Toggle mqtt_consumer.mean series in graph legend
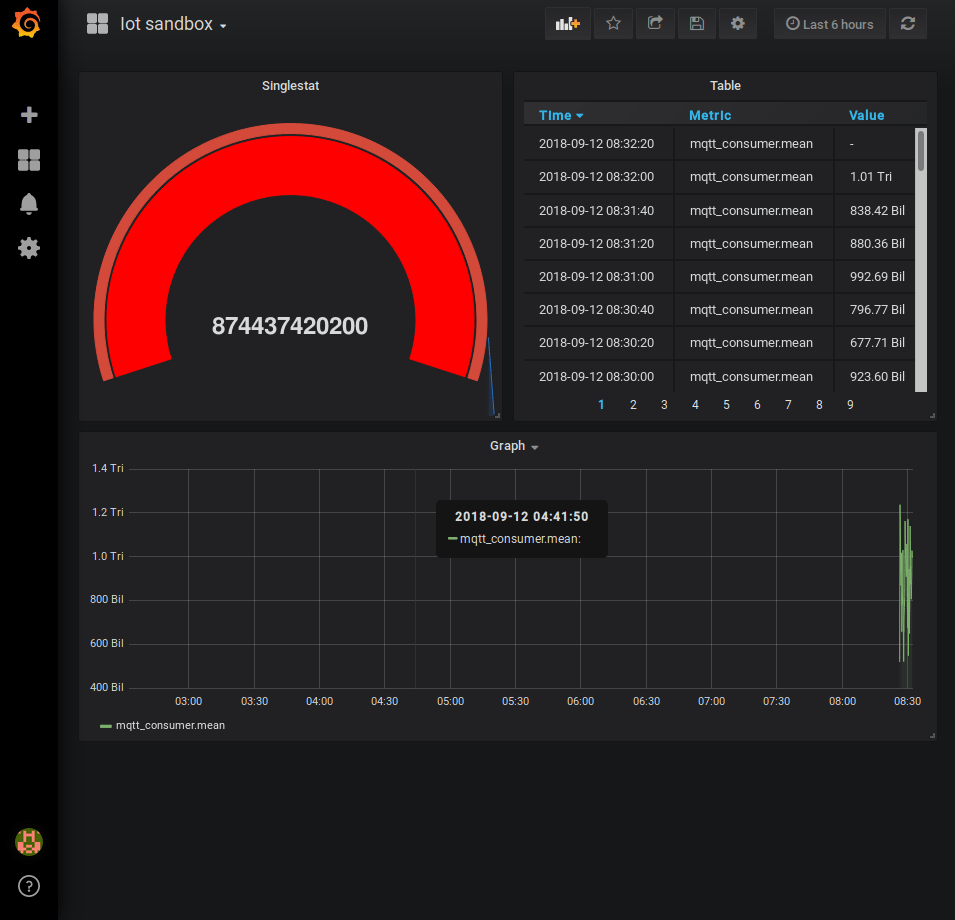Image resolution: width=955 pixels, height=920 pixels. [169, 725]
